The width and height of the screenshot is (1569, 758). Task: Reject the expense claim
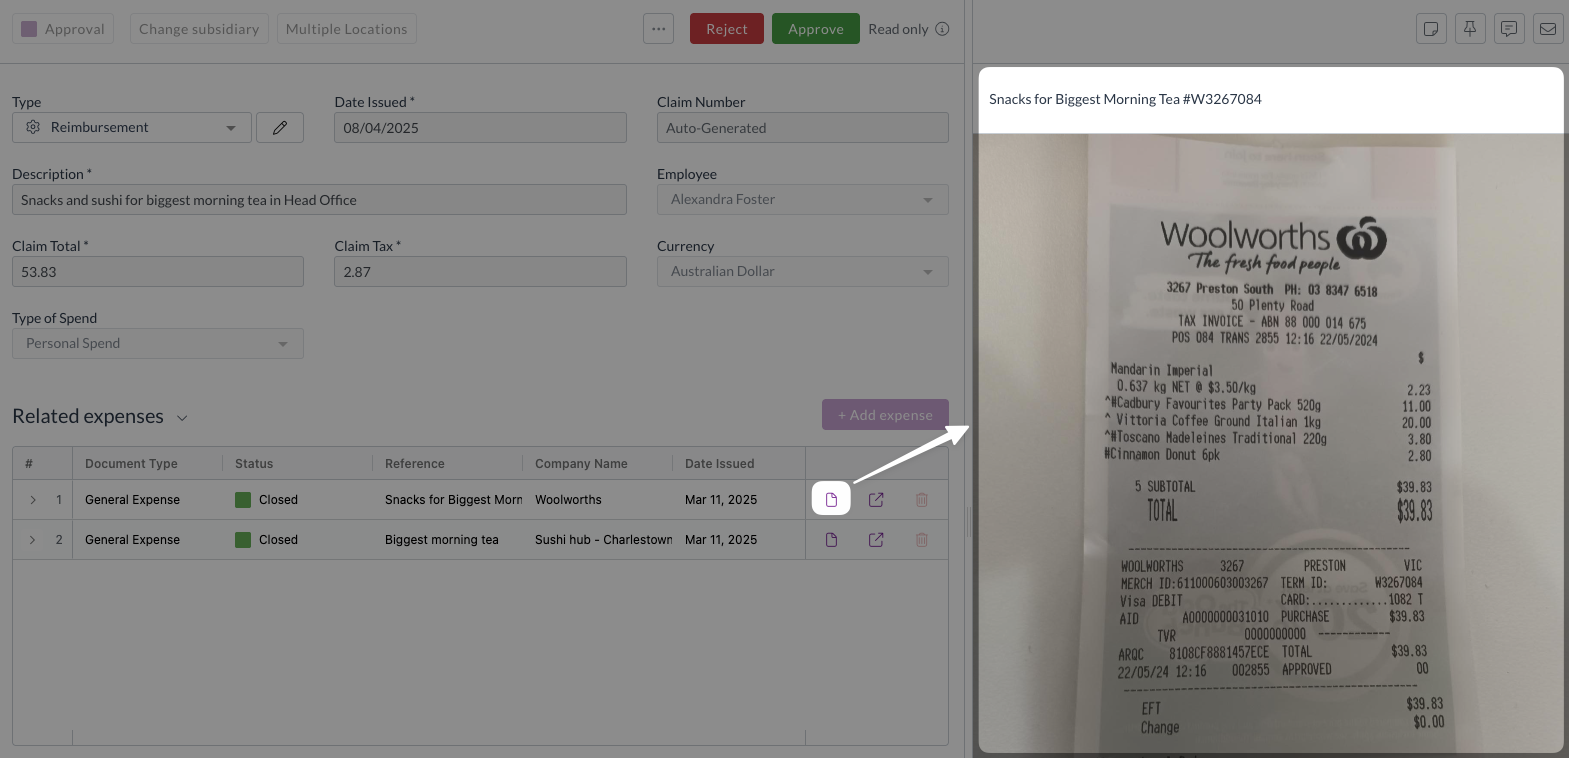(727, 29)
